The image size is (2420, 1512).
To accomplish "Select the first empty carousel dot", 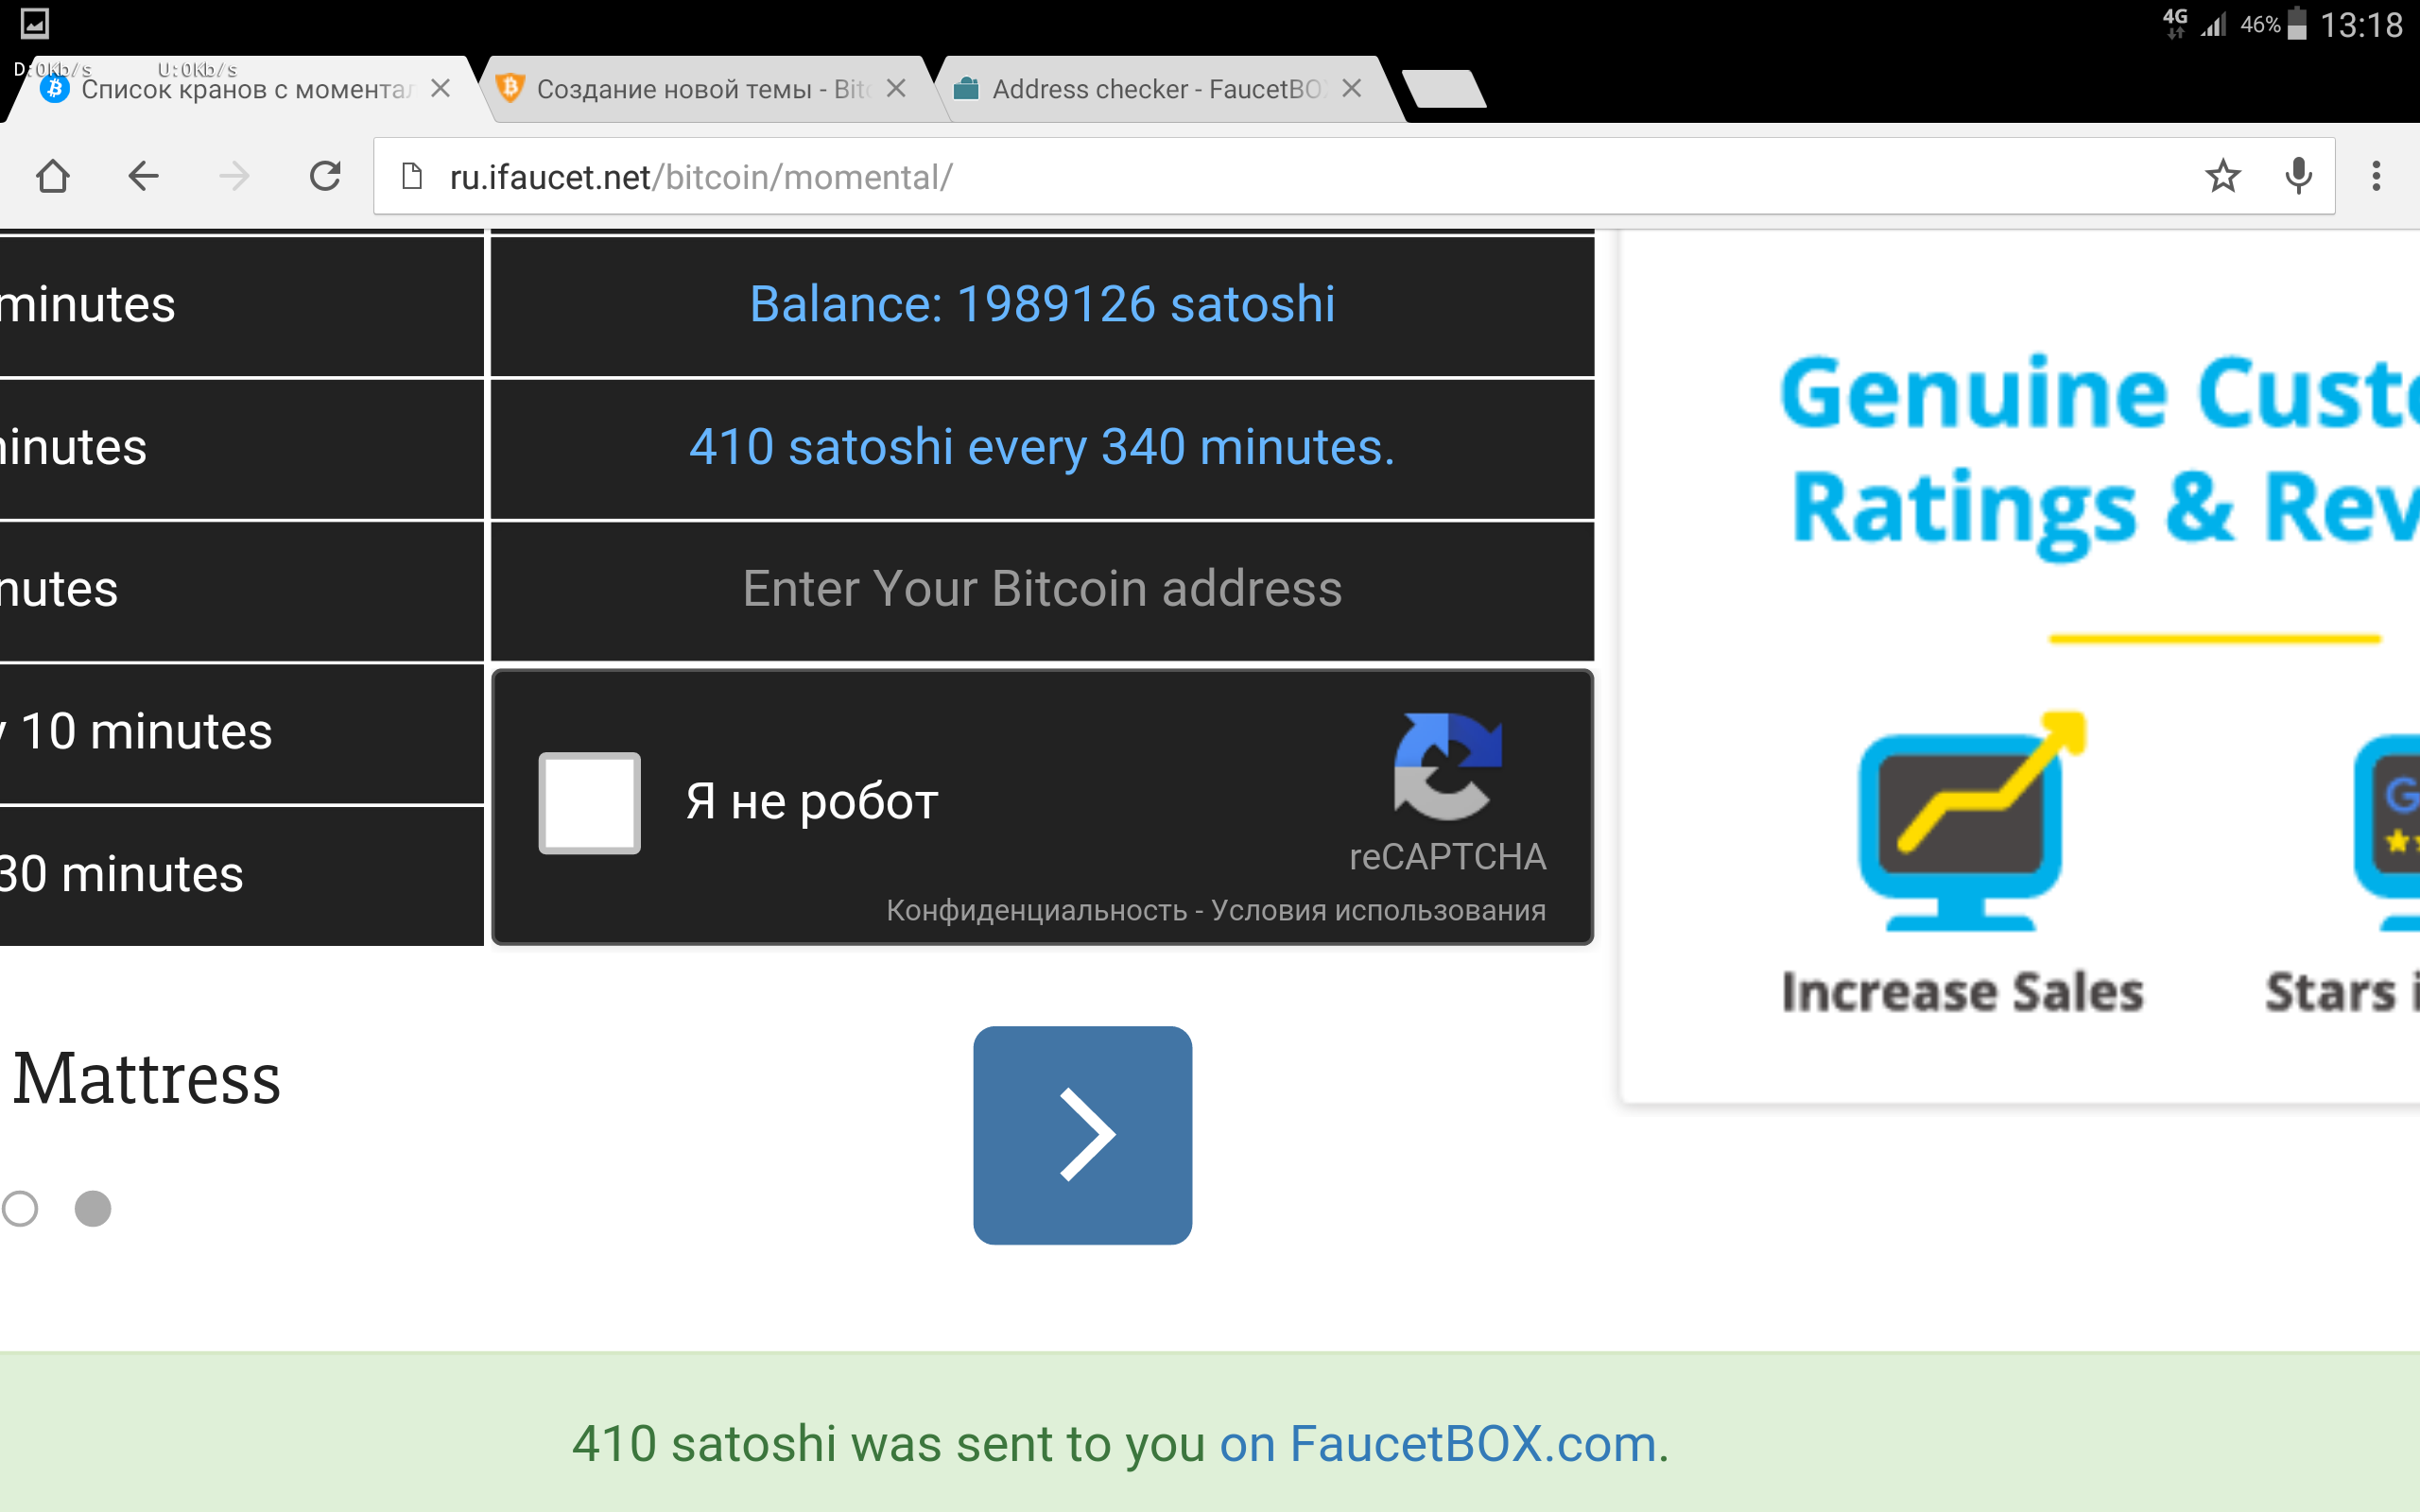I will pos(20,1208).
